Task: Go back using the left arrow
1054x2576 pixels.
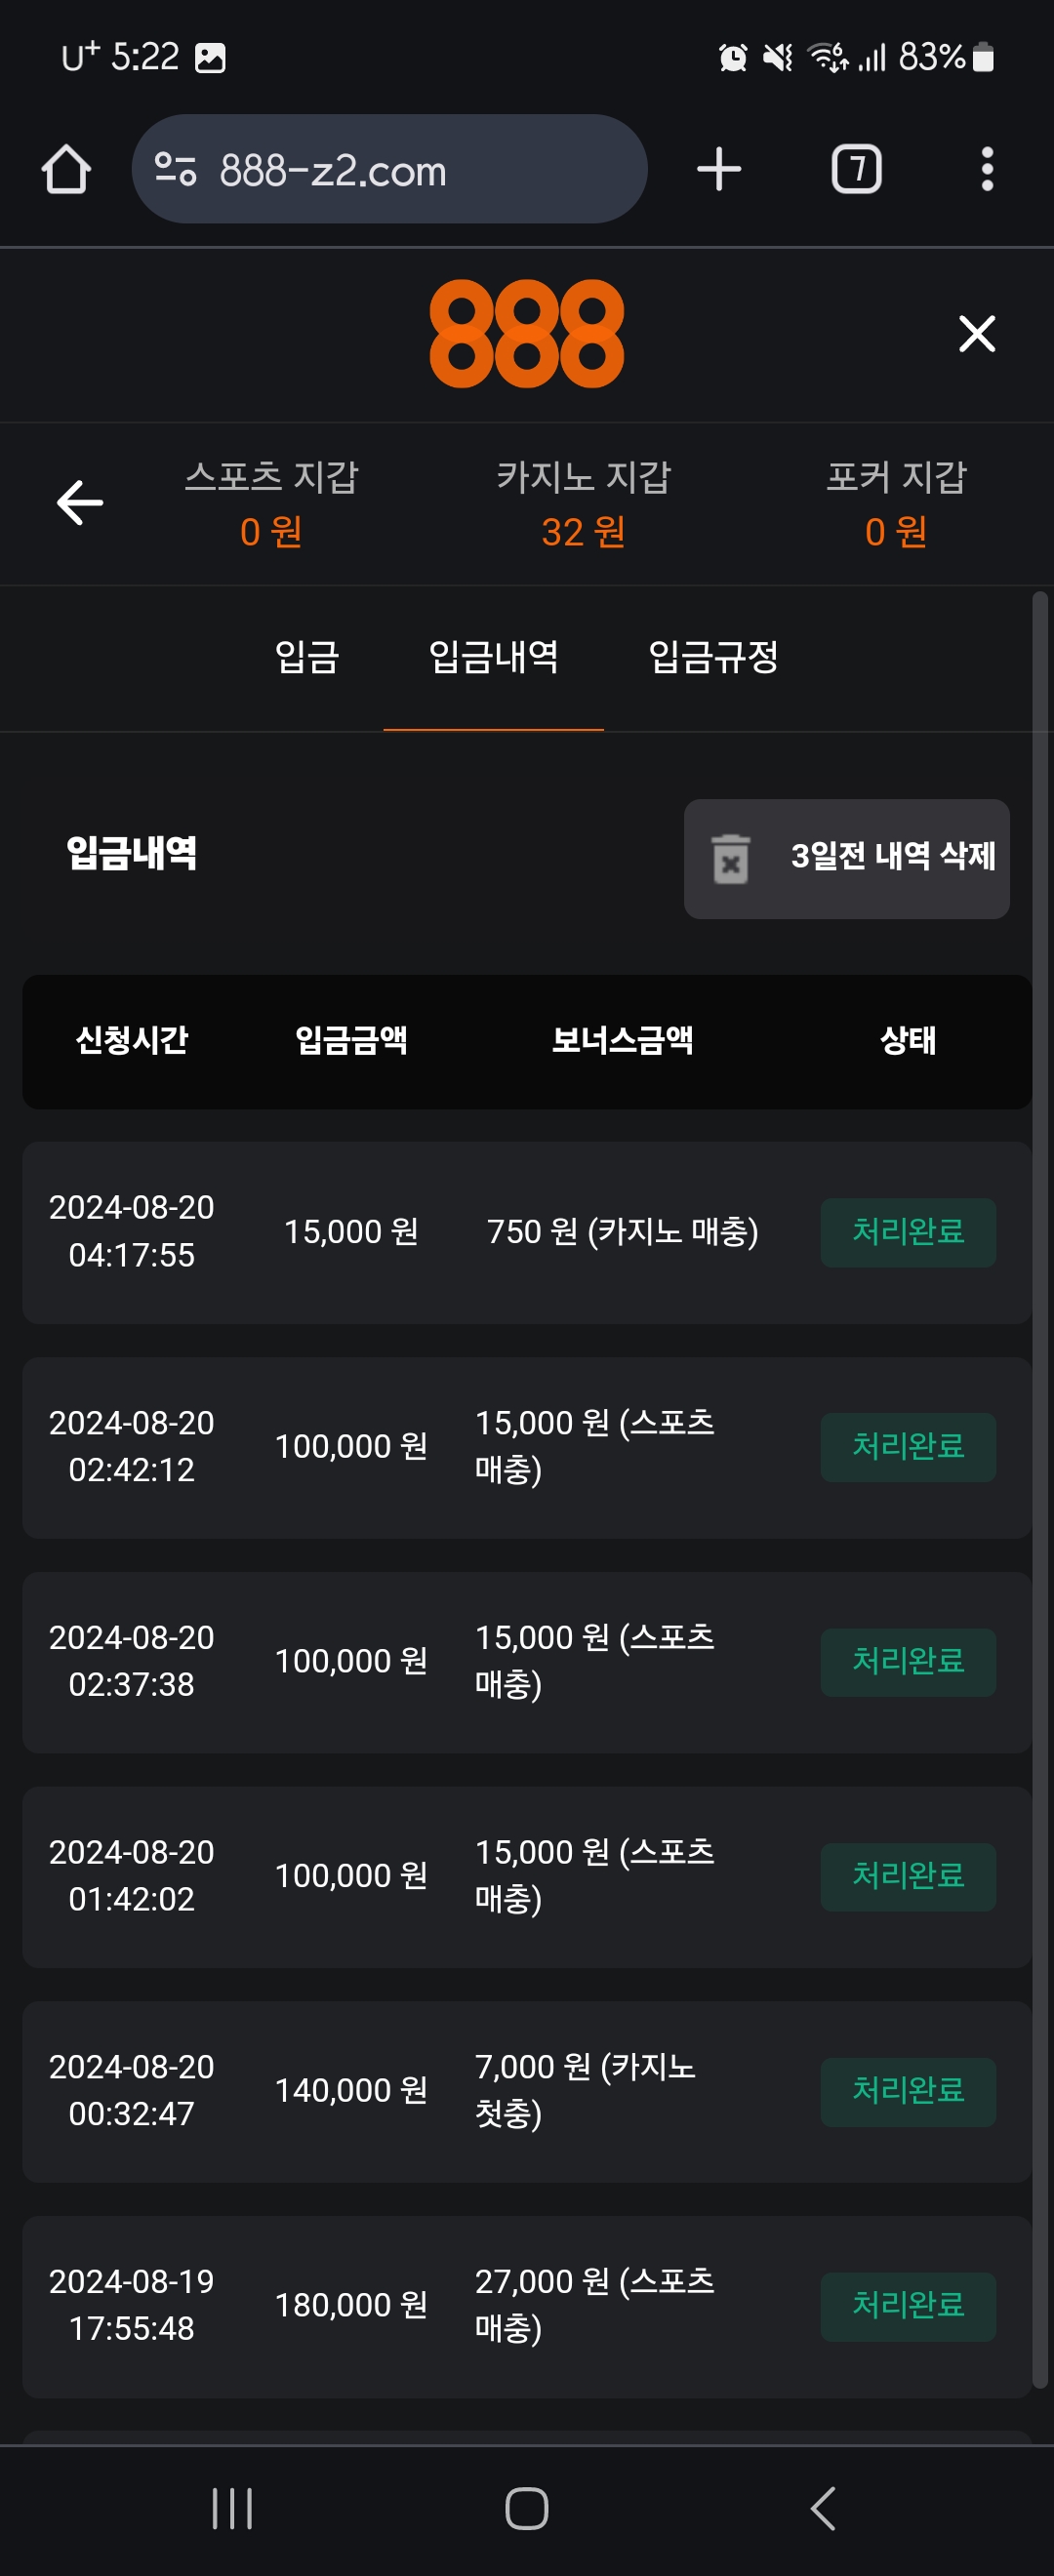Action: (80, 502)
